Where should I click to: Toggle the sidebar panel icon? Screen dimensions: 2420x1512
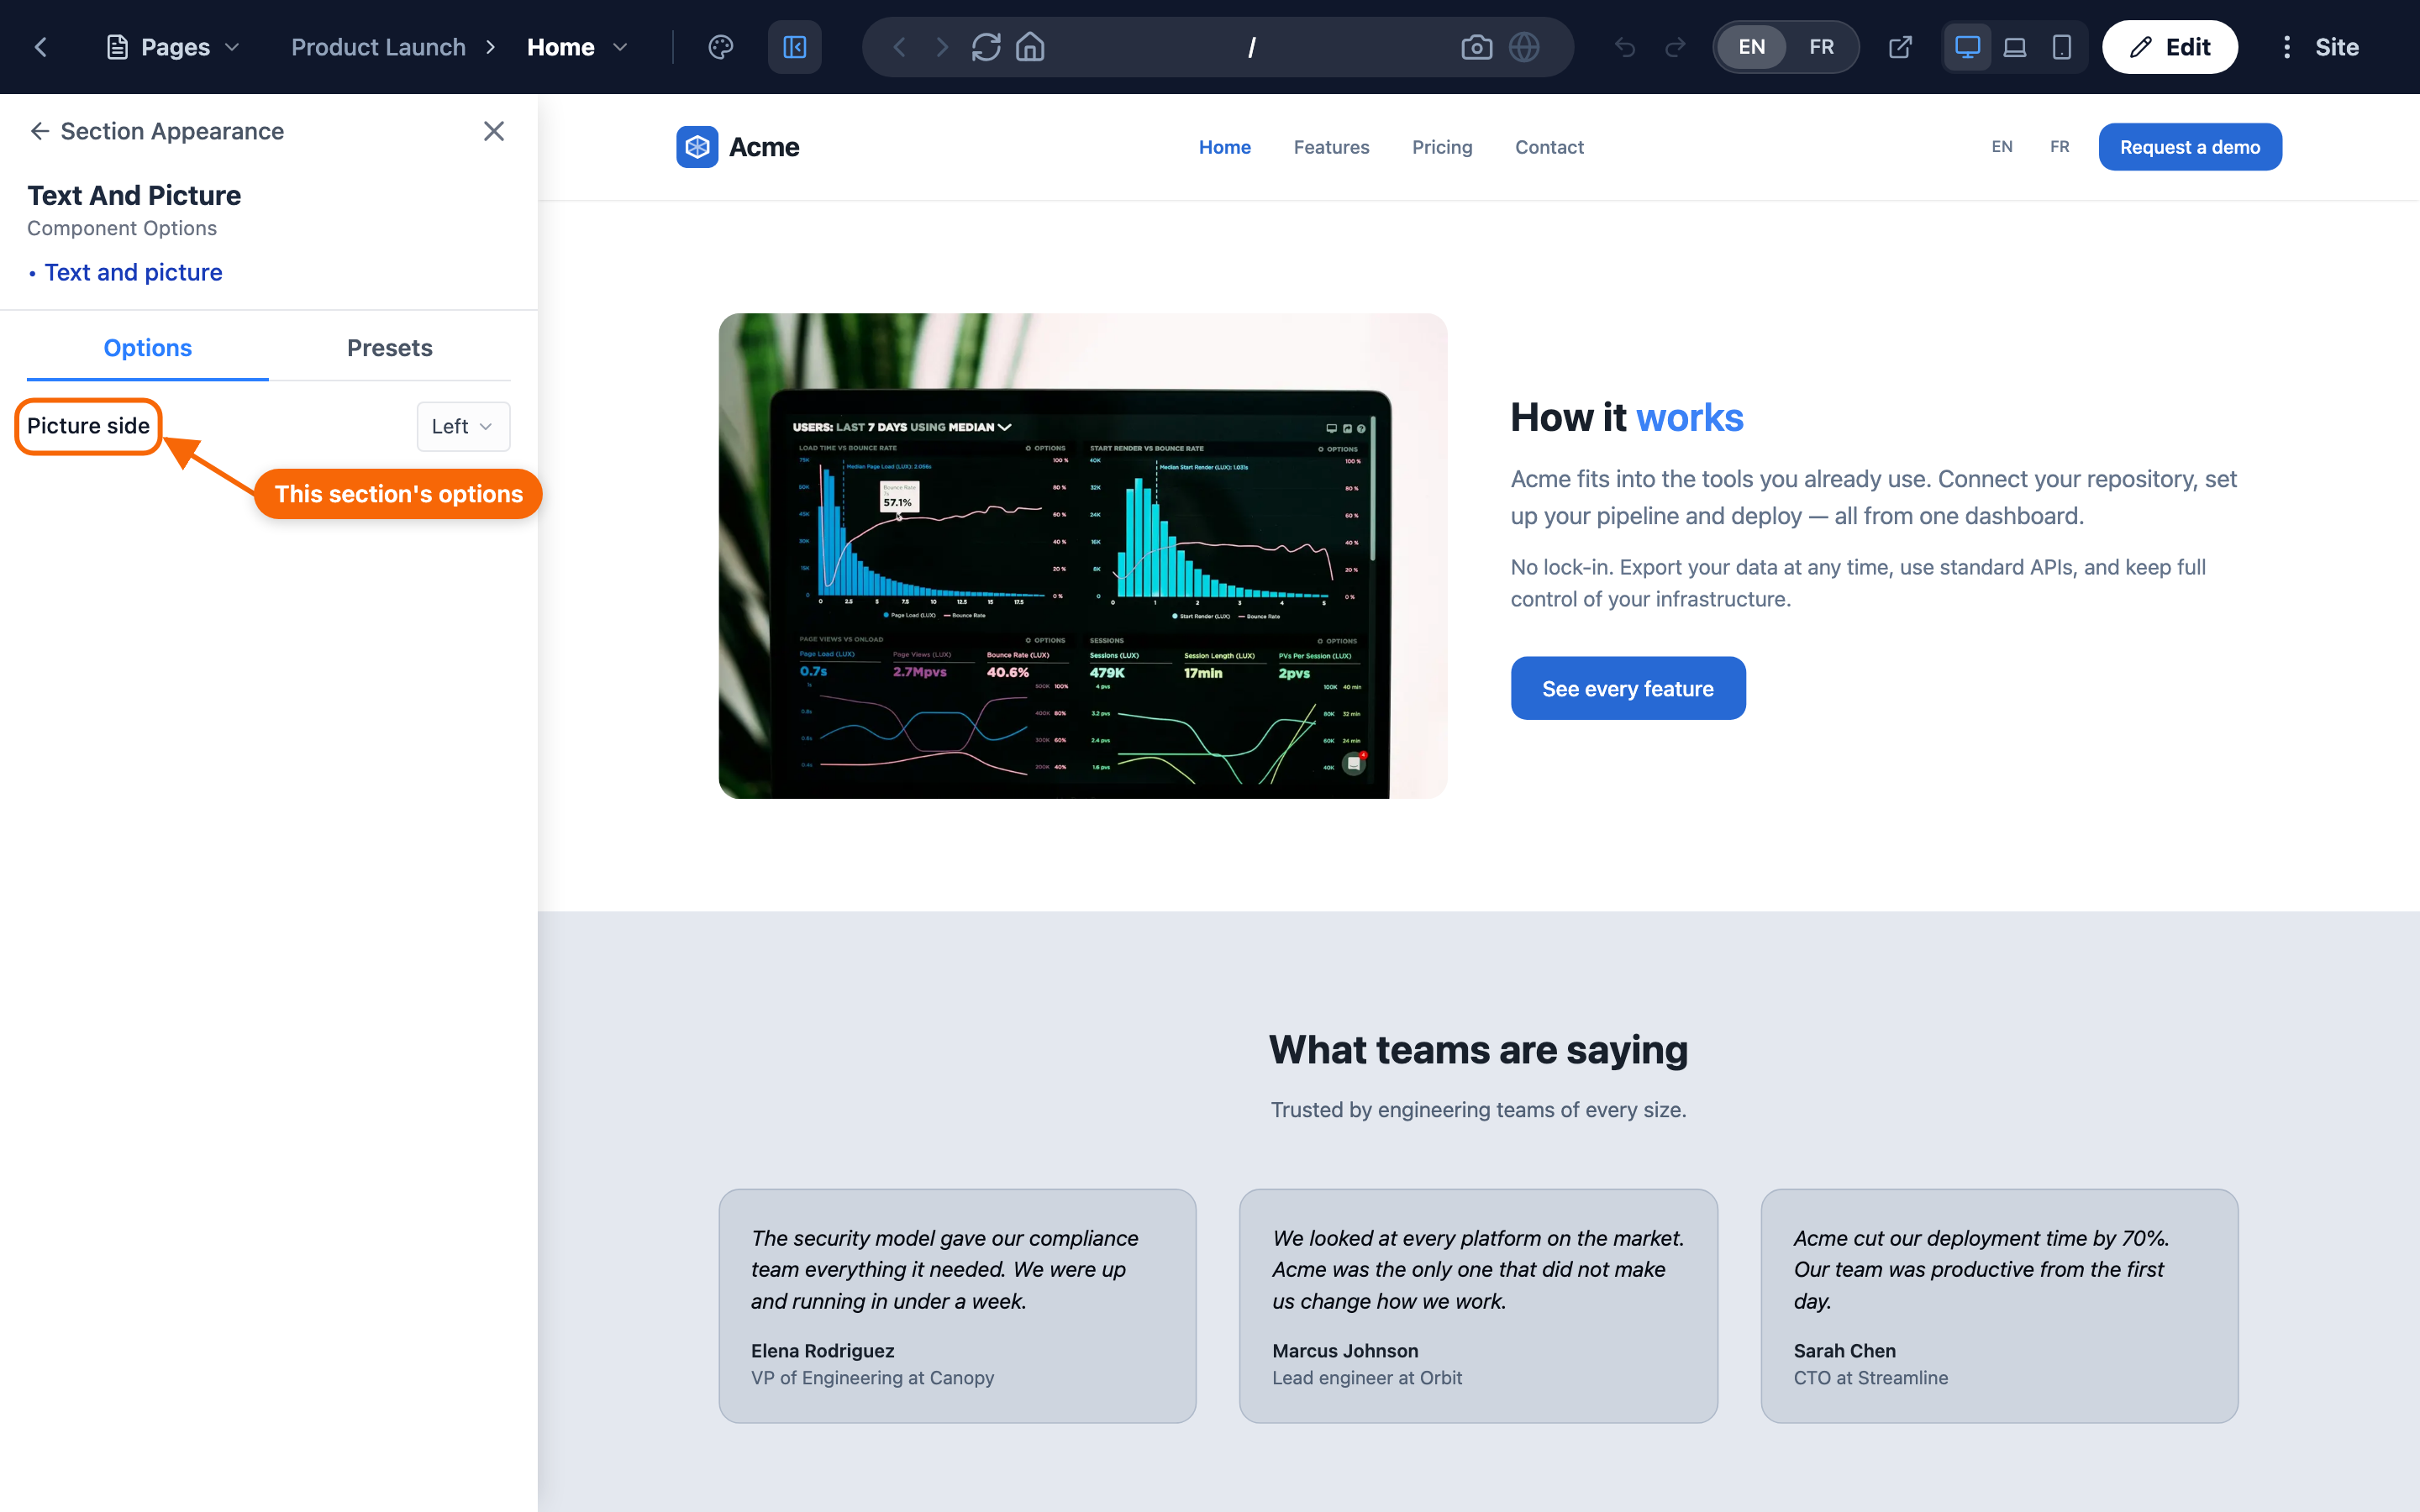pos(795,47)
